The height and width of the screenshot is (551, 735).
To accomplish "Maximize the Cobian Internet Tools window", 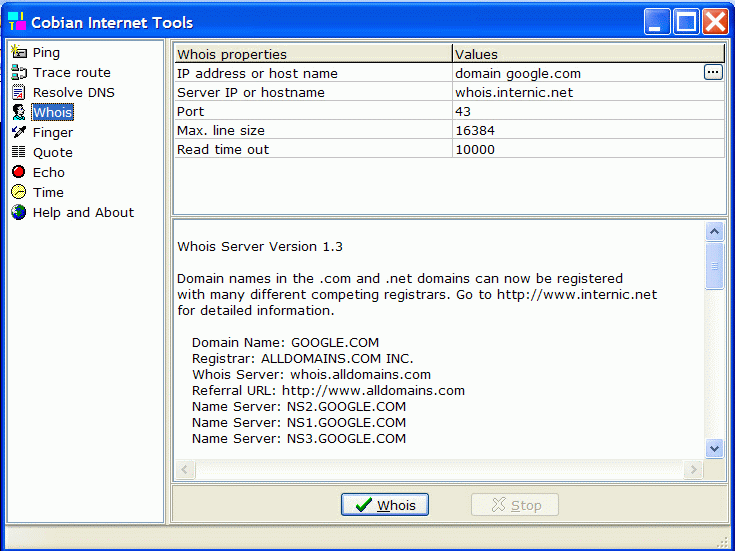I will (x=686, y=22).
